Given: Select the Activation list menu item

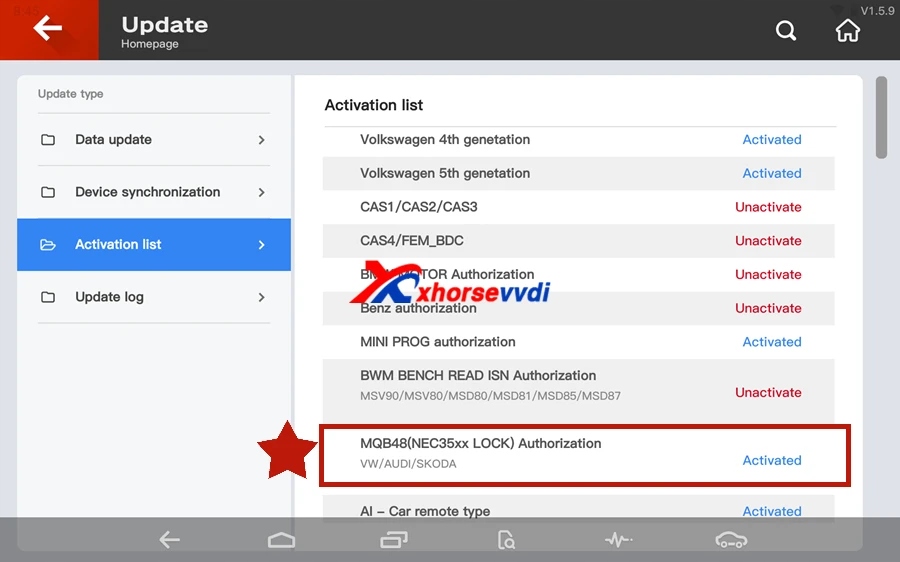Looking at the screenshot, I should pyautogui.click(x=154, y=245).
